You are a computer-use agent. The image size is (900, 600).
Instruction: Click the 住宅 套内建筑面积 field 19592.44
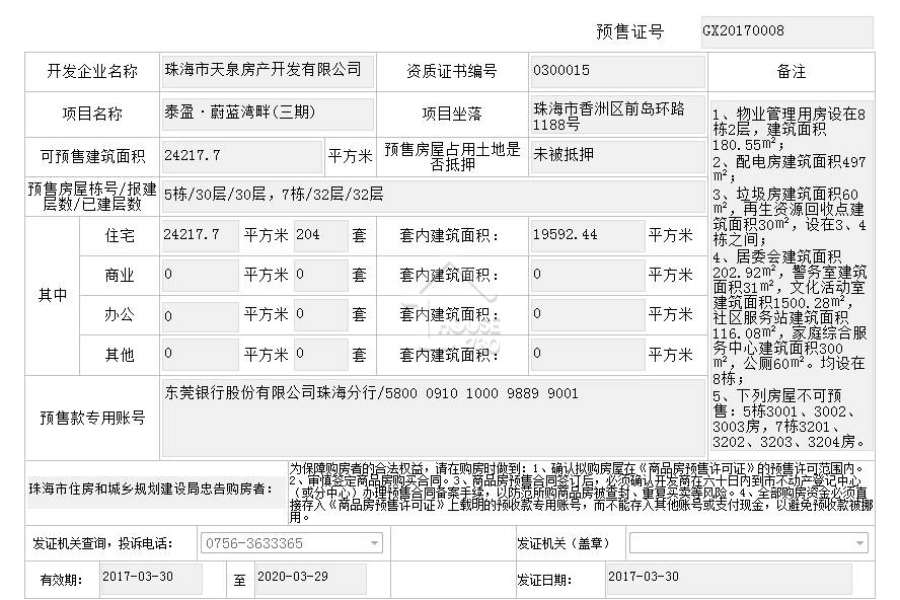[588, 235]
